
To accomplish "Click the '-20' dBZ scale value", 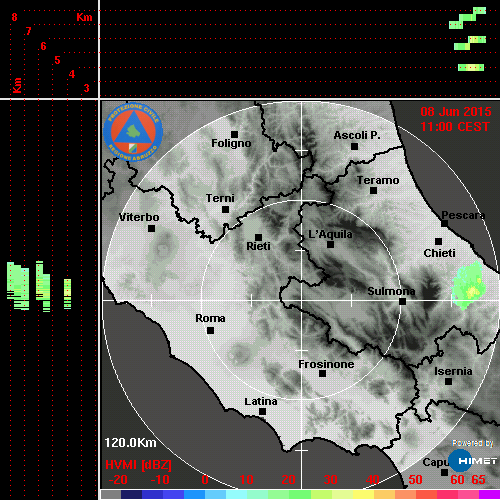I will [118, 480].
